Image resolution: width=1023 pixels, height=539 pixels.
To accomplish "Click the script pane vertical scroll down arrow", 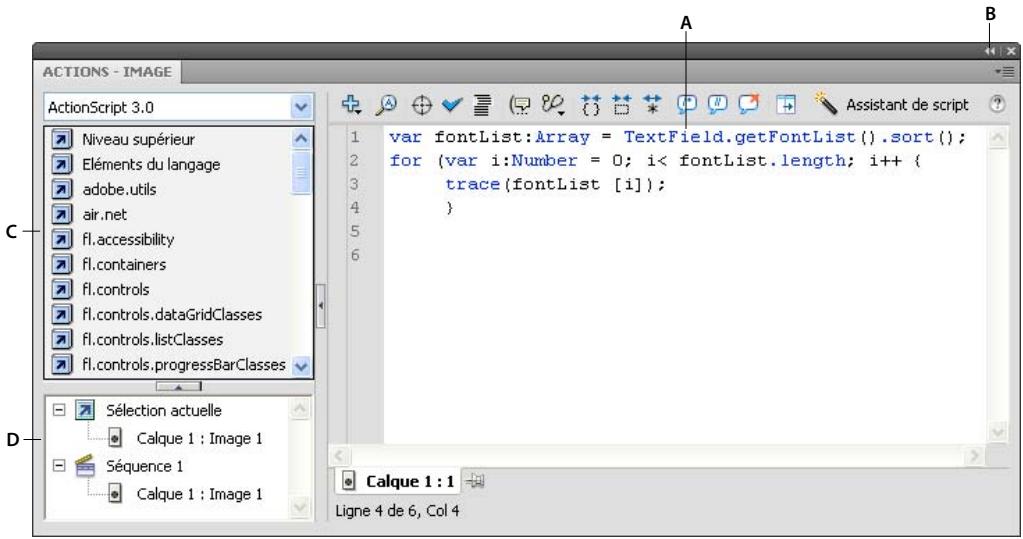I will [x=998, y=431].
